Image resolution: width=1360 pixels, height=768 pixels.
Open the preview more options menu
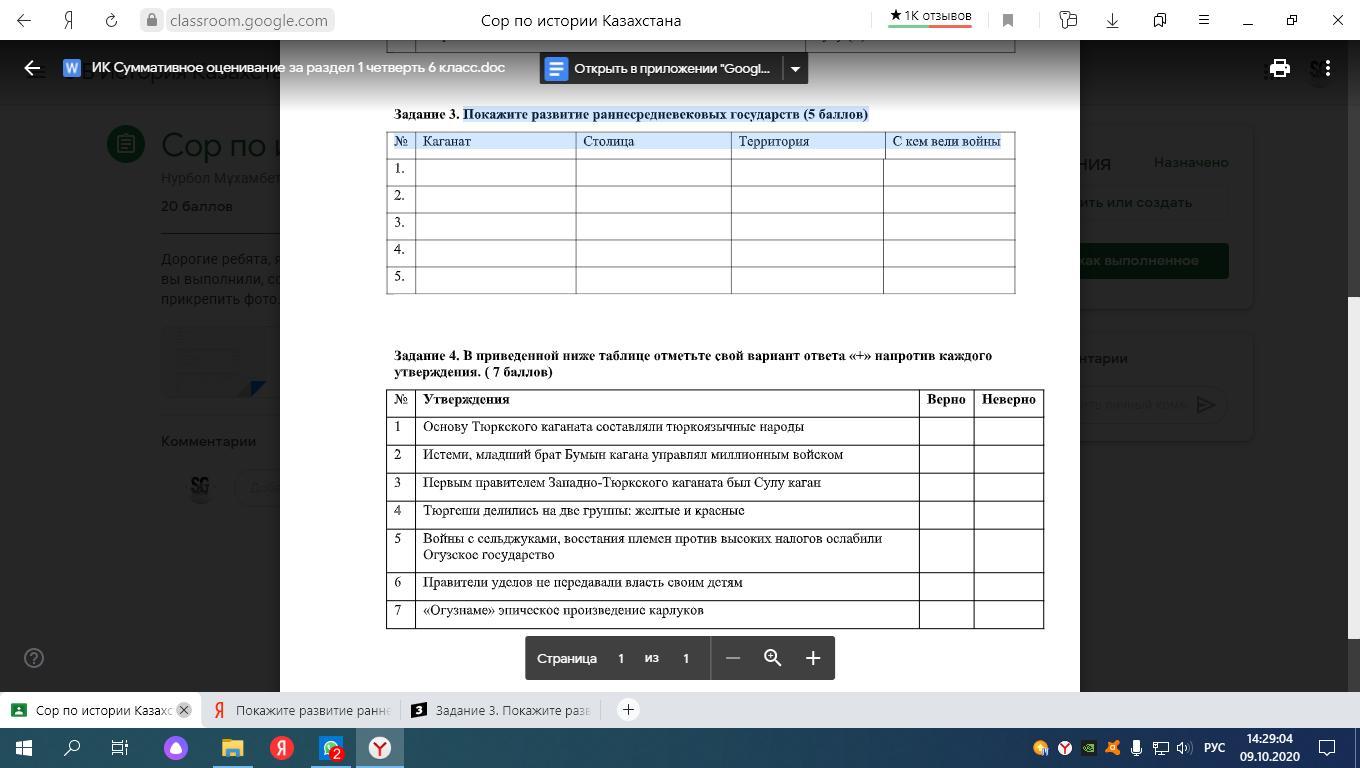coord(1327,68)
